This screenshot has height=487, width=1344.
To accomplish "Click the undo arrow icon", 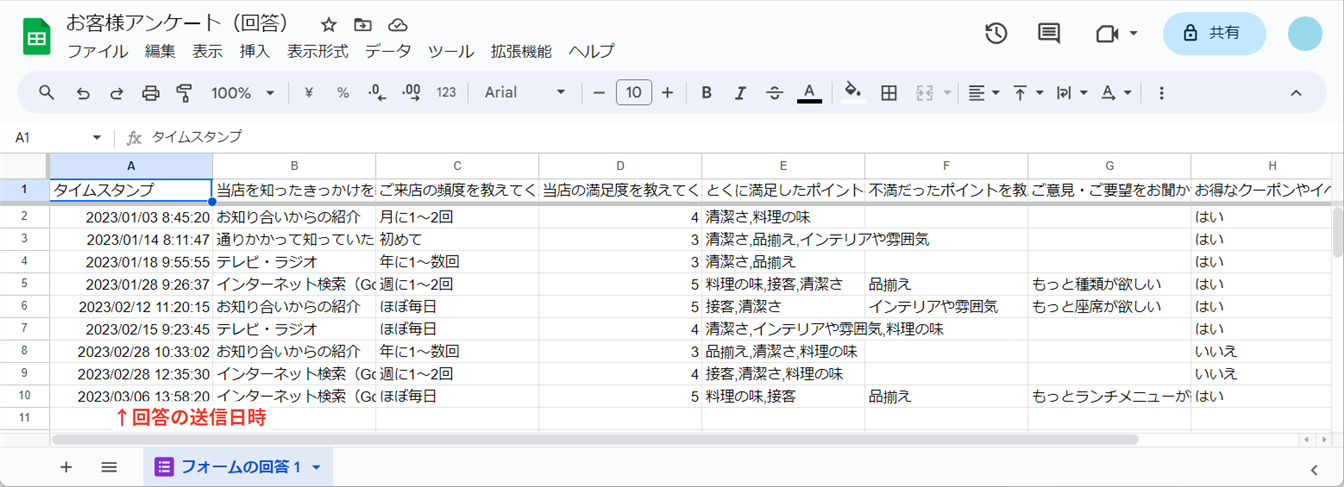I will 83,93.
